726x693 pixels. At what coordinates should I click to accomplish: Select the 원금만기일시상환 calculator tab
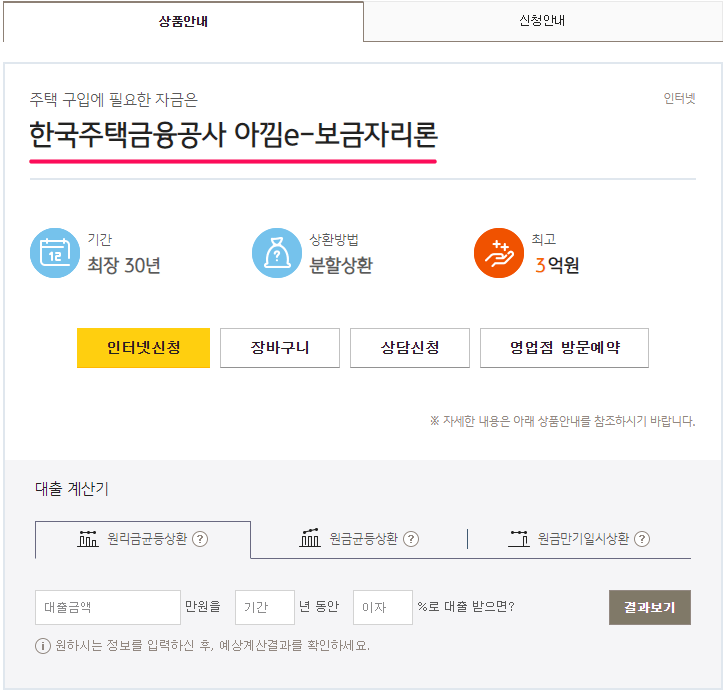click(x=579, y=539)
